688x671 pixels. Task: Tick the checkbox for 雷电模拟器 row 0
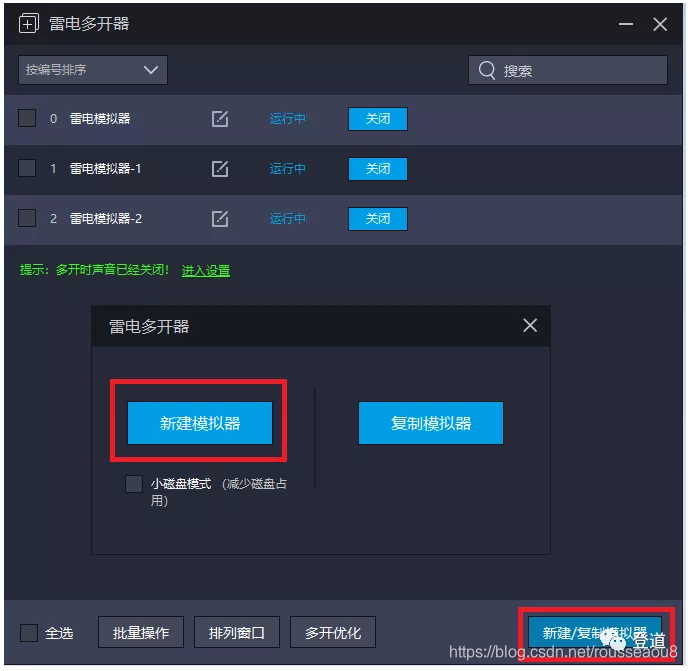[x=27, y=118]
